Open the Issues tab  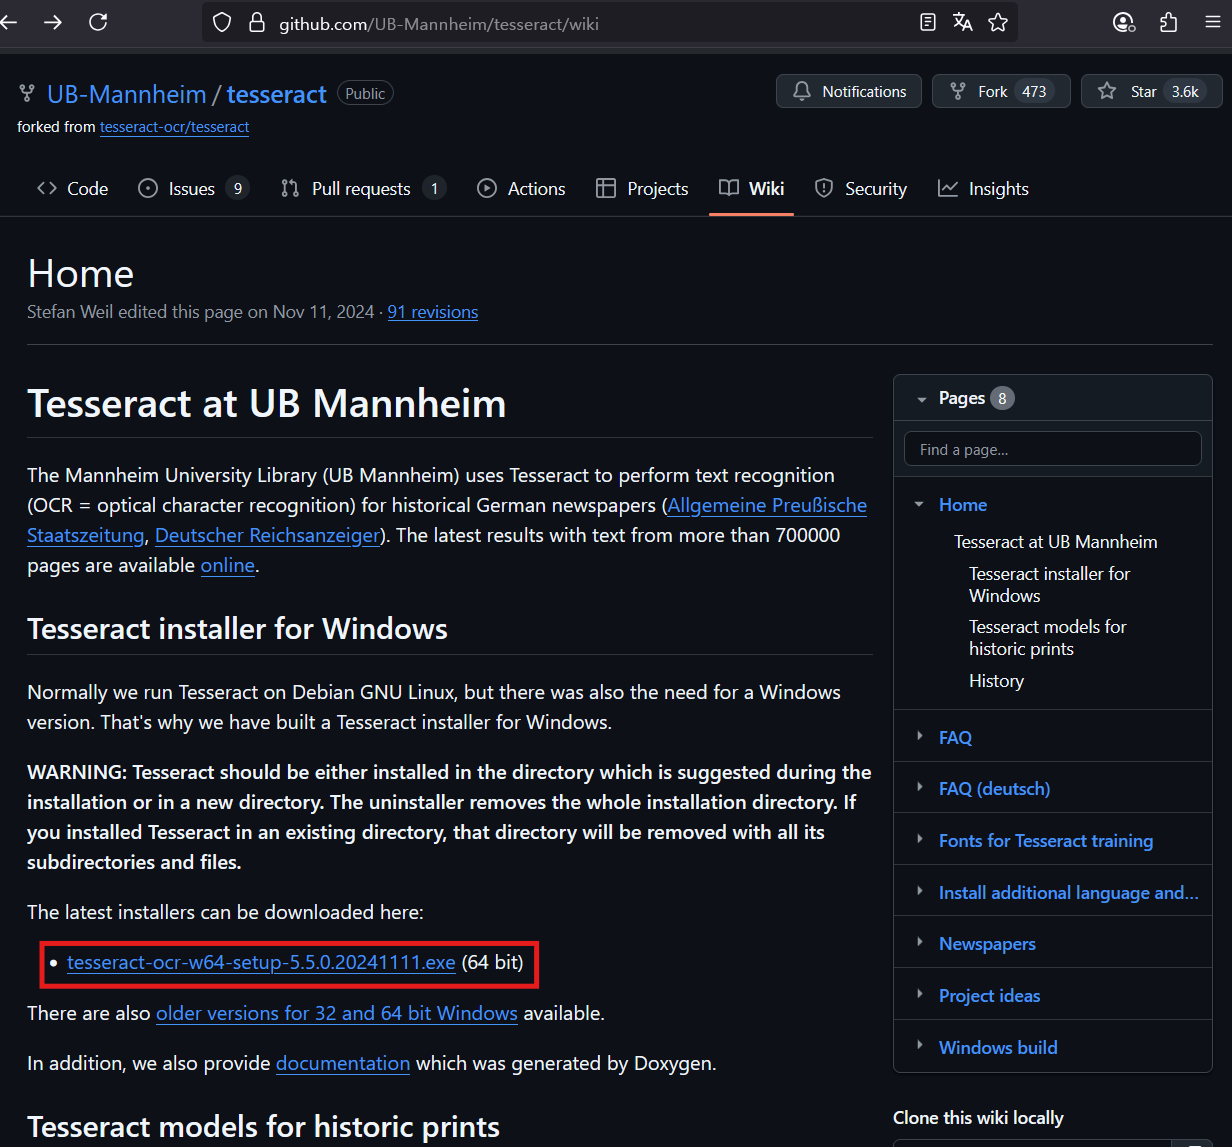click(x=193, y=188)
